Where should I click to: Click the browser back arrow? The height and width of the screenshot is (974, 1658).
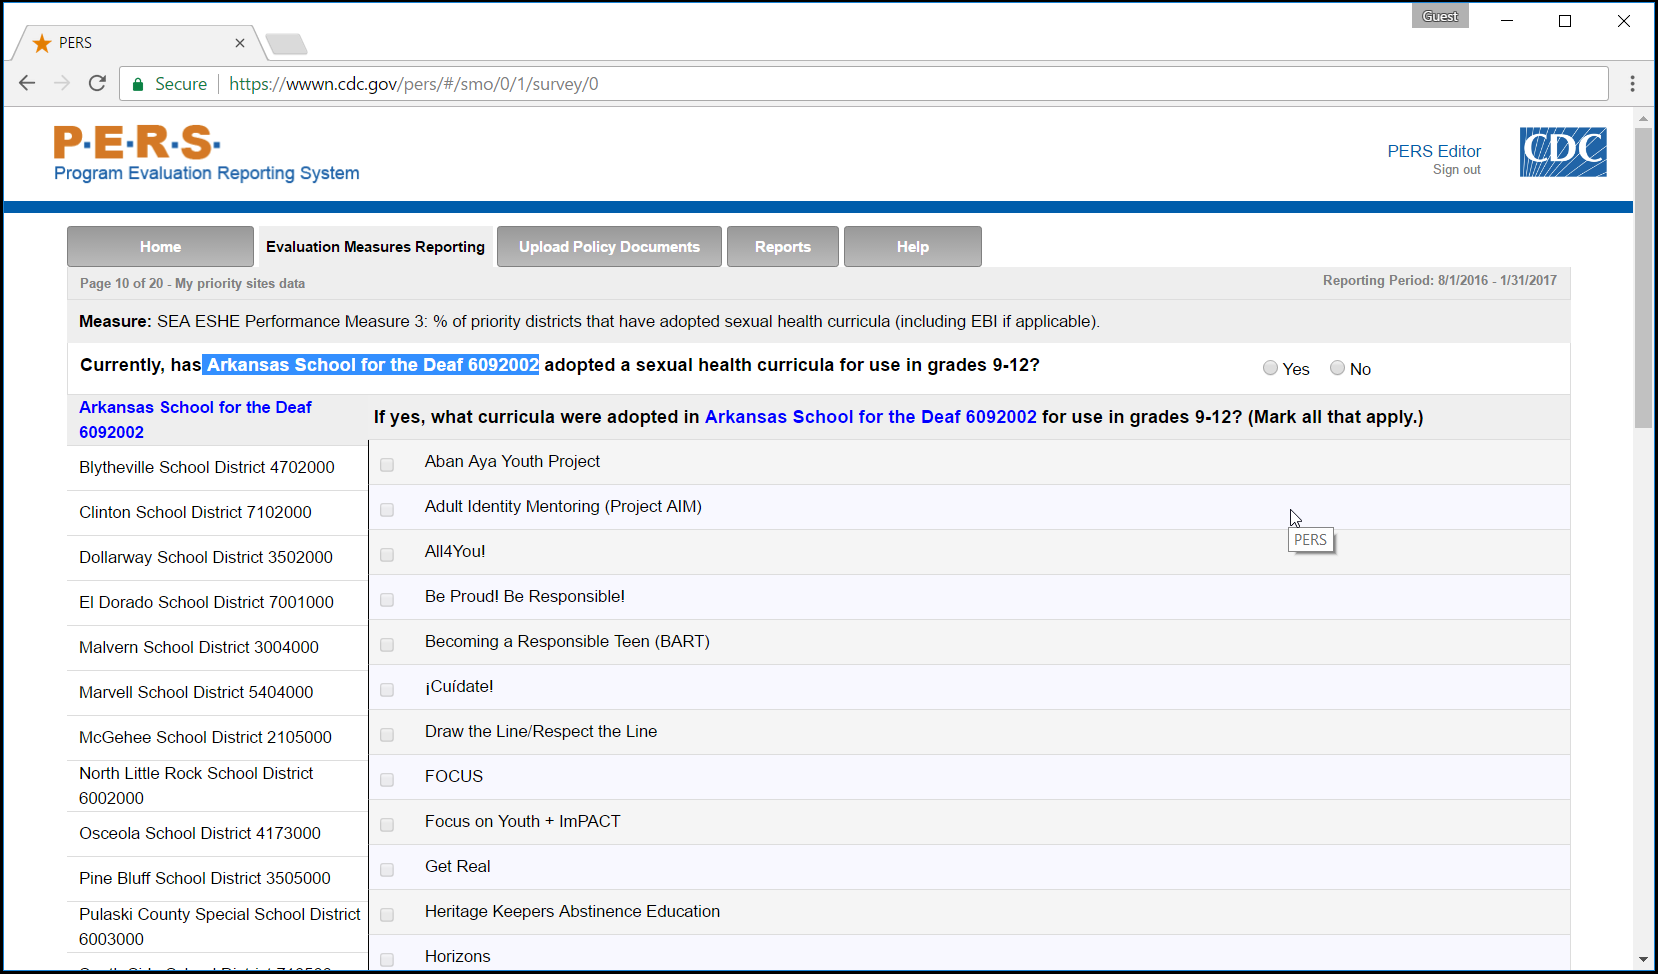(x=27, y=83)
